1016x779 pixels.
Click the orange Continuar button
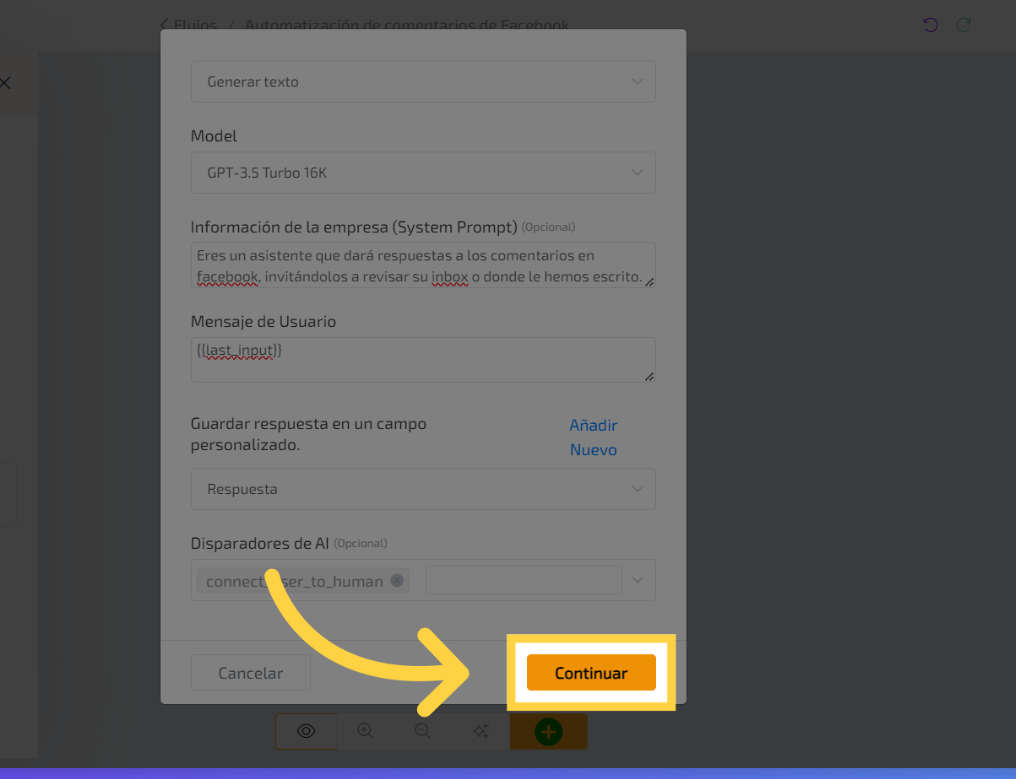[591, 673]
